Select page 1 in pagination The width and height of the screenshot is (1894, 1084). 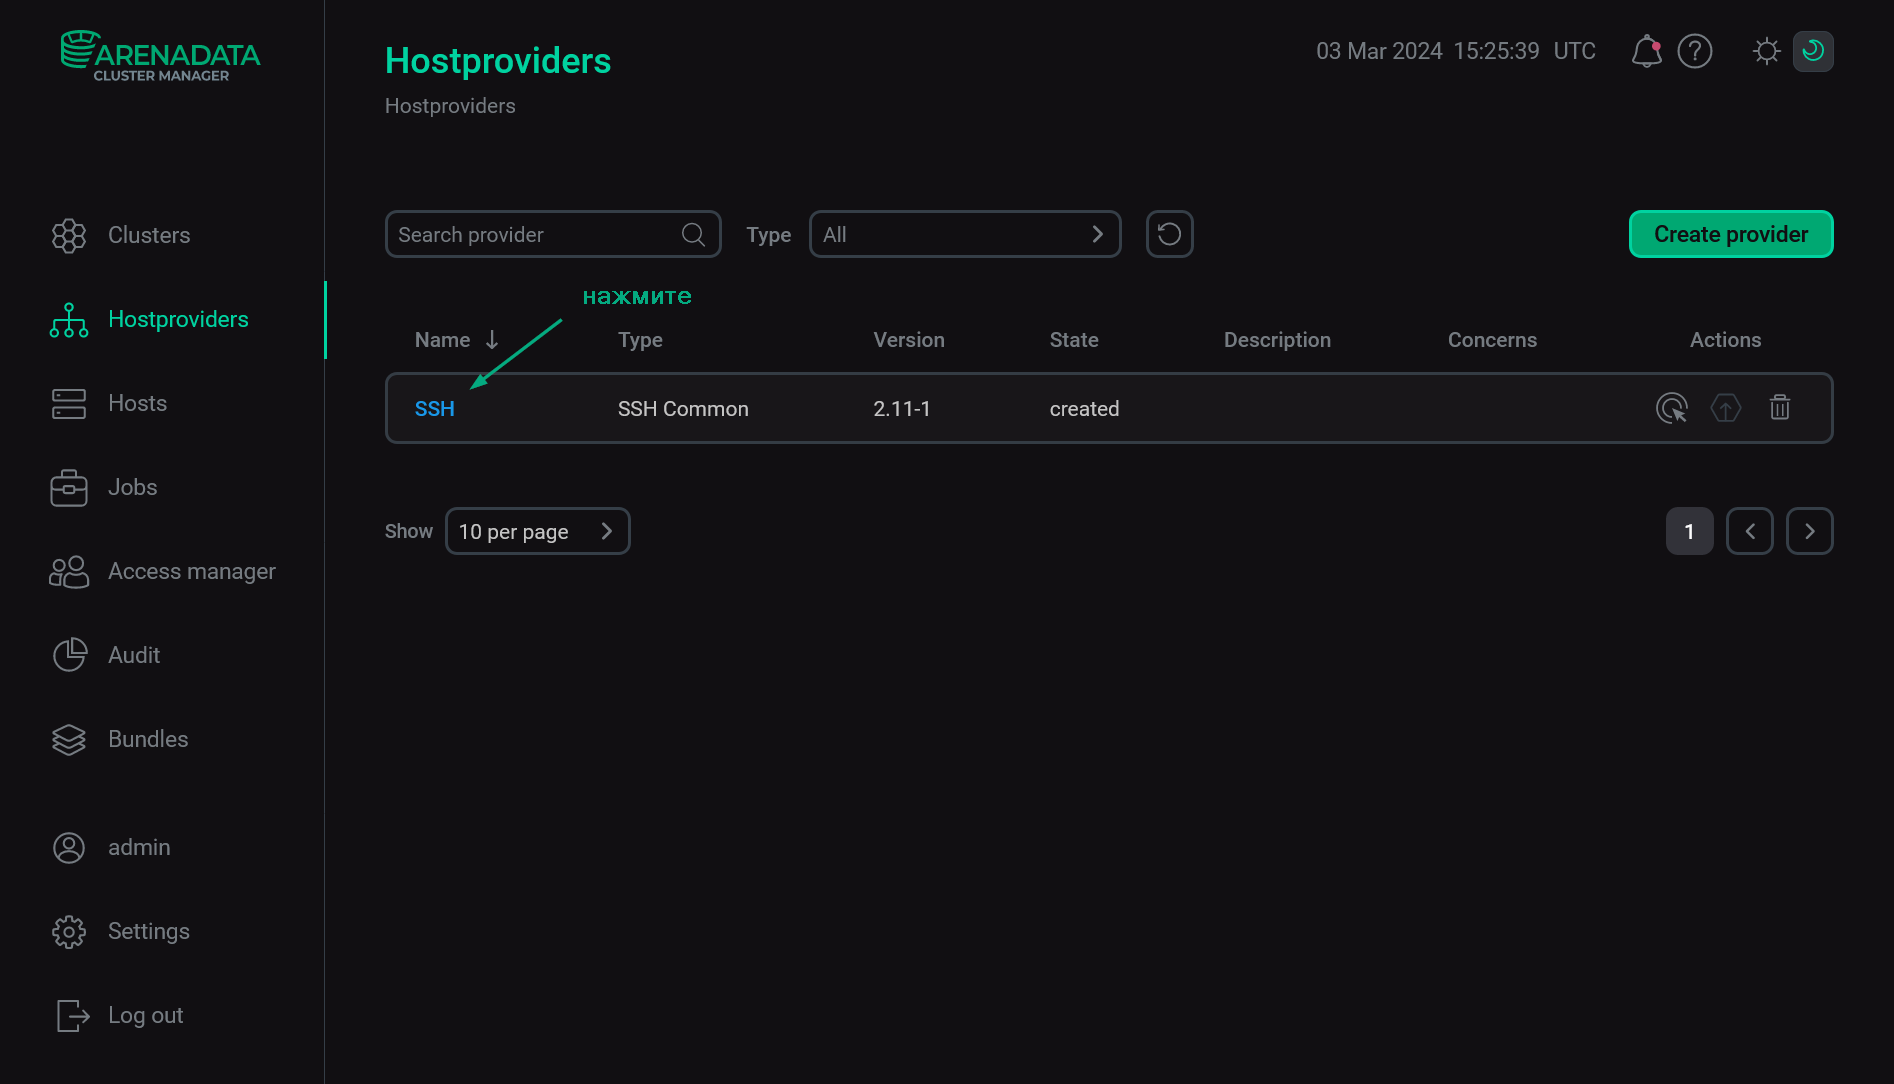click(x=1689, y=531)
